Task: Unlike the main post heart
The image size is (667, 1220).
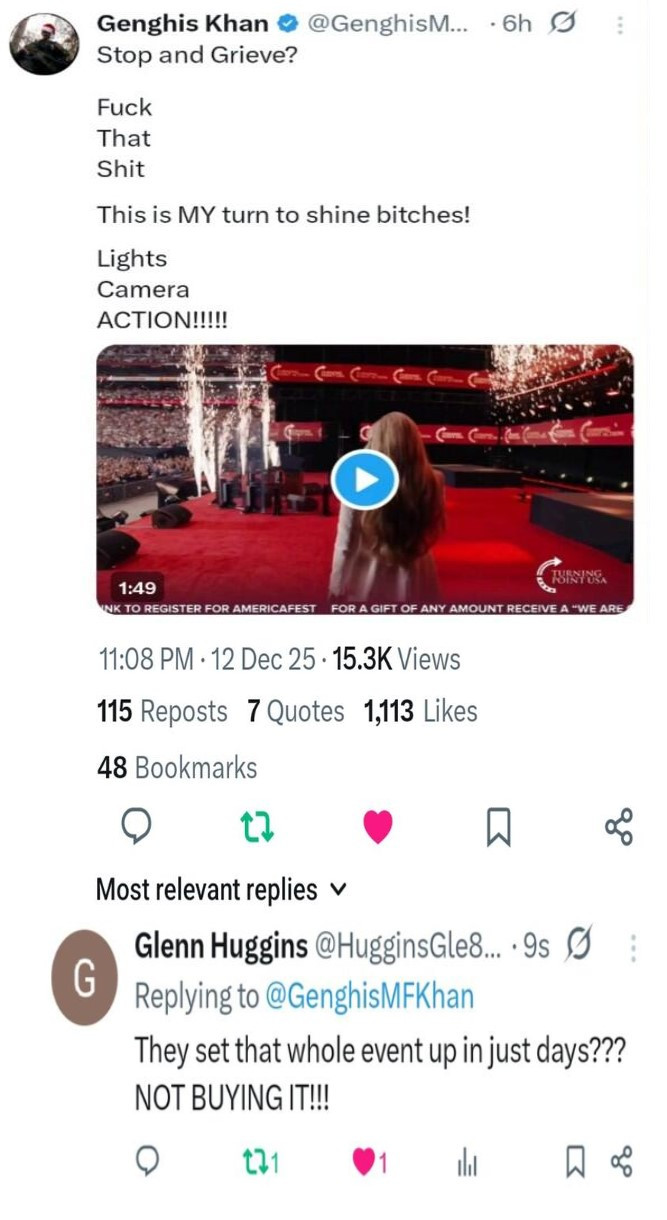Action: tap(377, 826)
